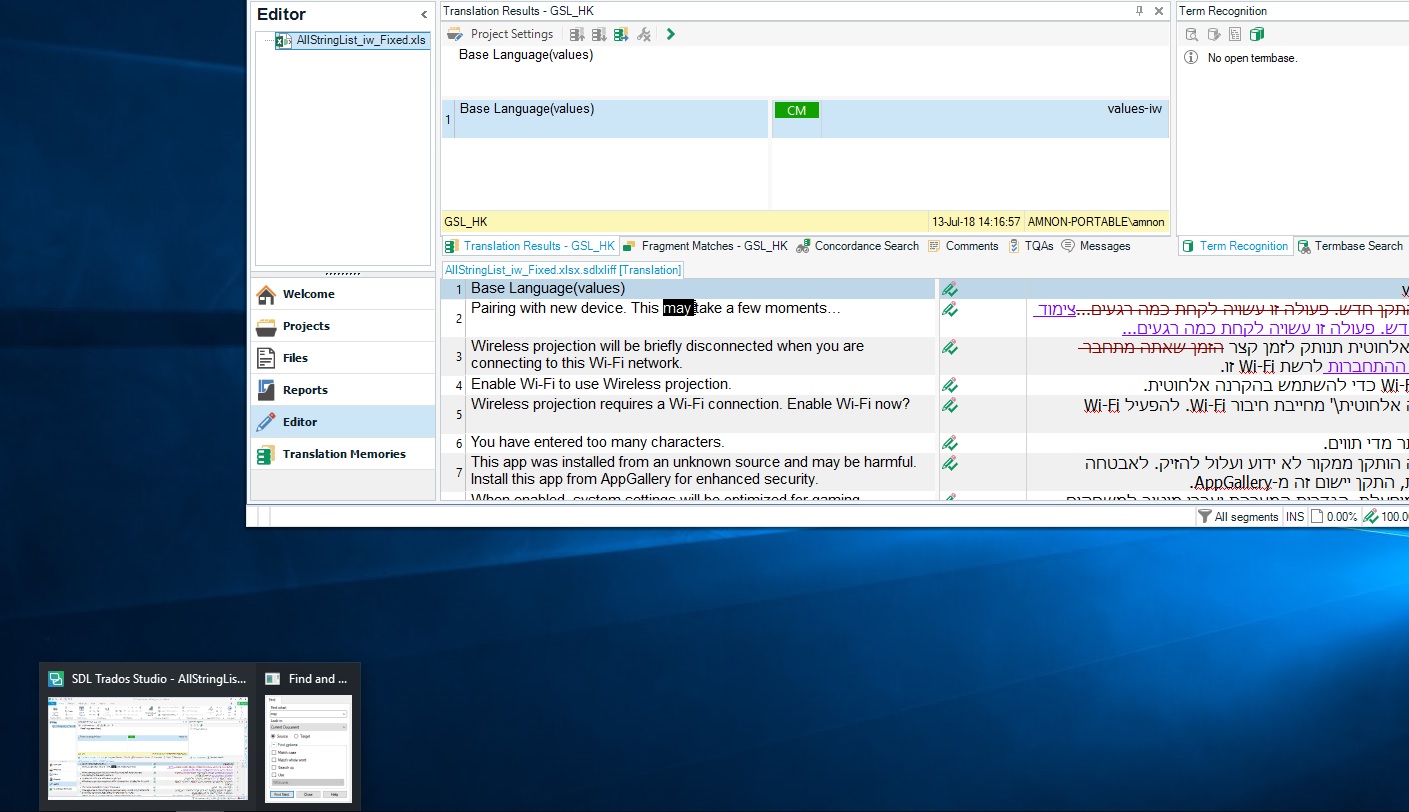1409x812 pixels.
Task: Click the green CM match badge
Action: tap(797, 110)
